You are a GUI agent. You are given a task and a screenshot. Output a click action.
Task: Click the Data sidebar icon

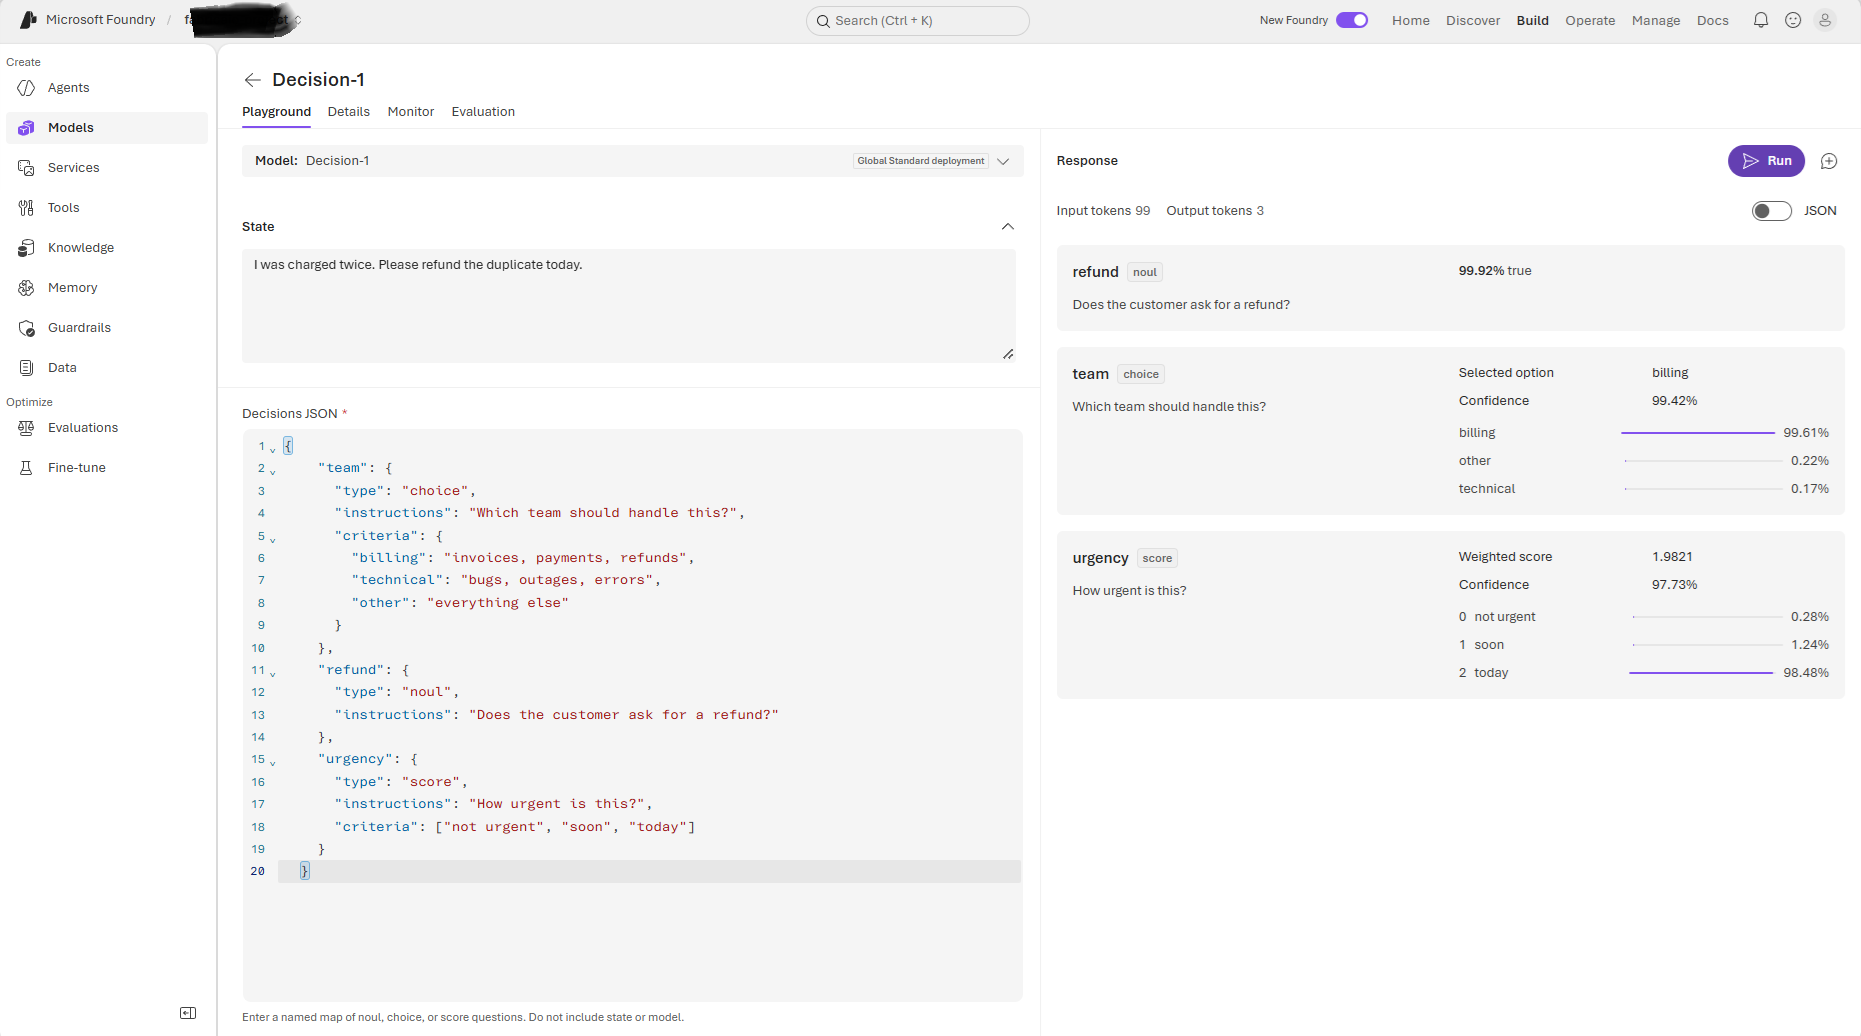tap(26, 368)
